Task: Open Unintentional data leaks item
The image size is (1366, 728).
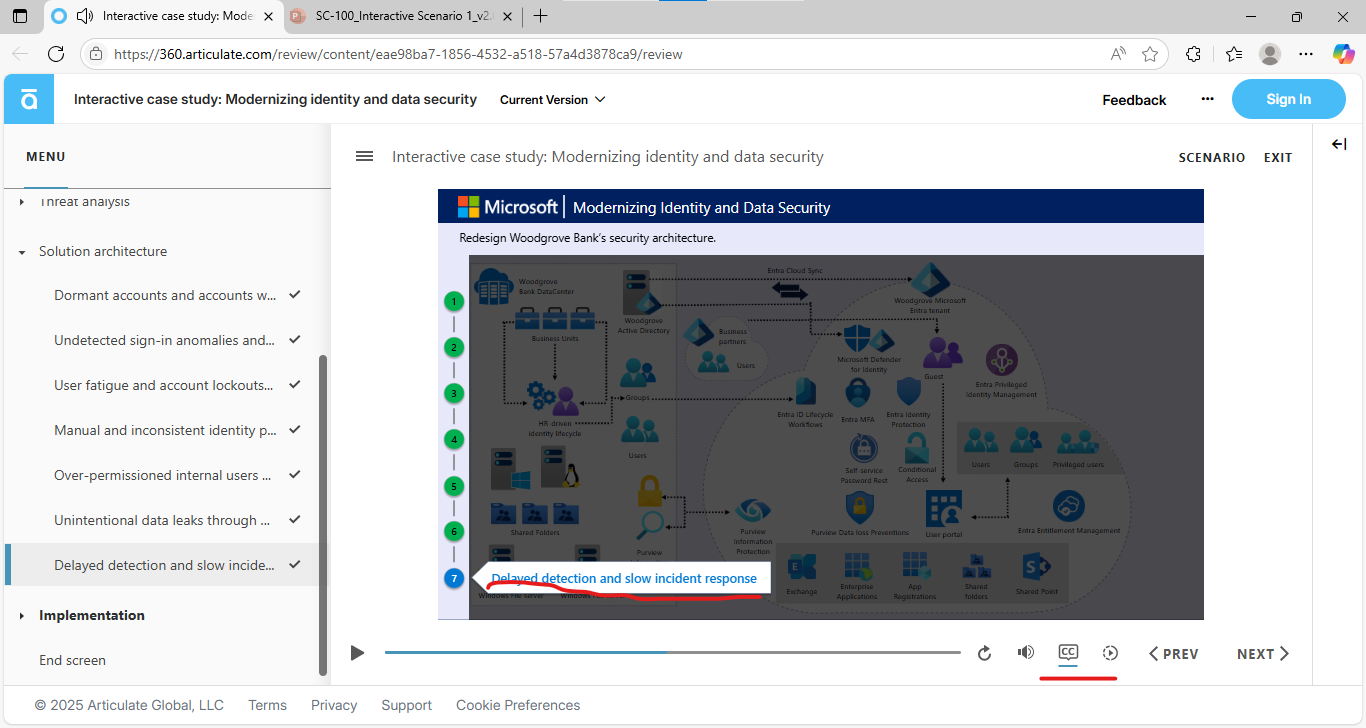Action: pos(162,521)
